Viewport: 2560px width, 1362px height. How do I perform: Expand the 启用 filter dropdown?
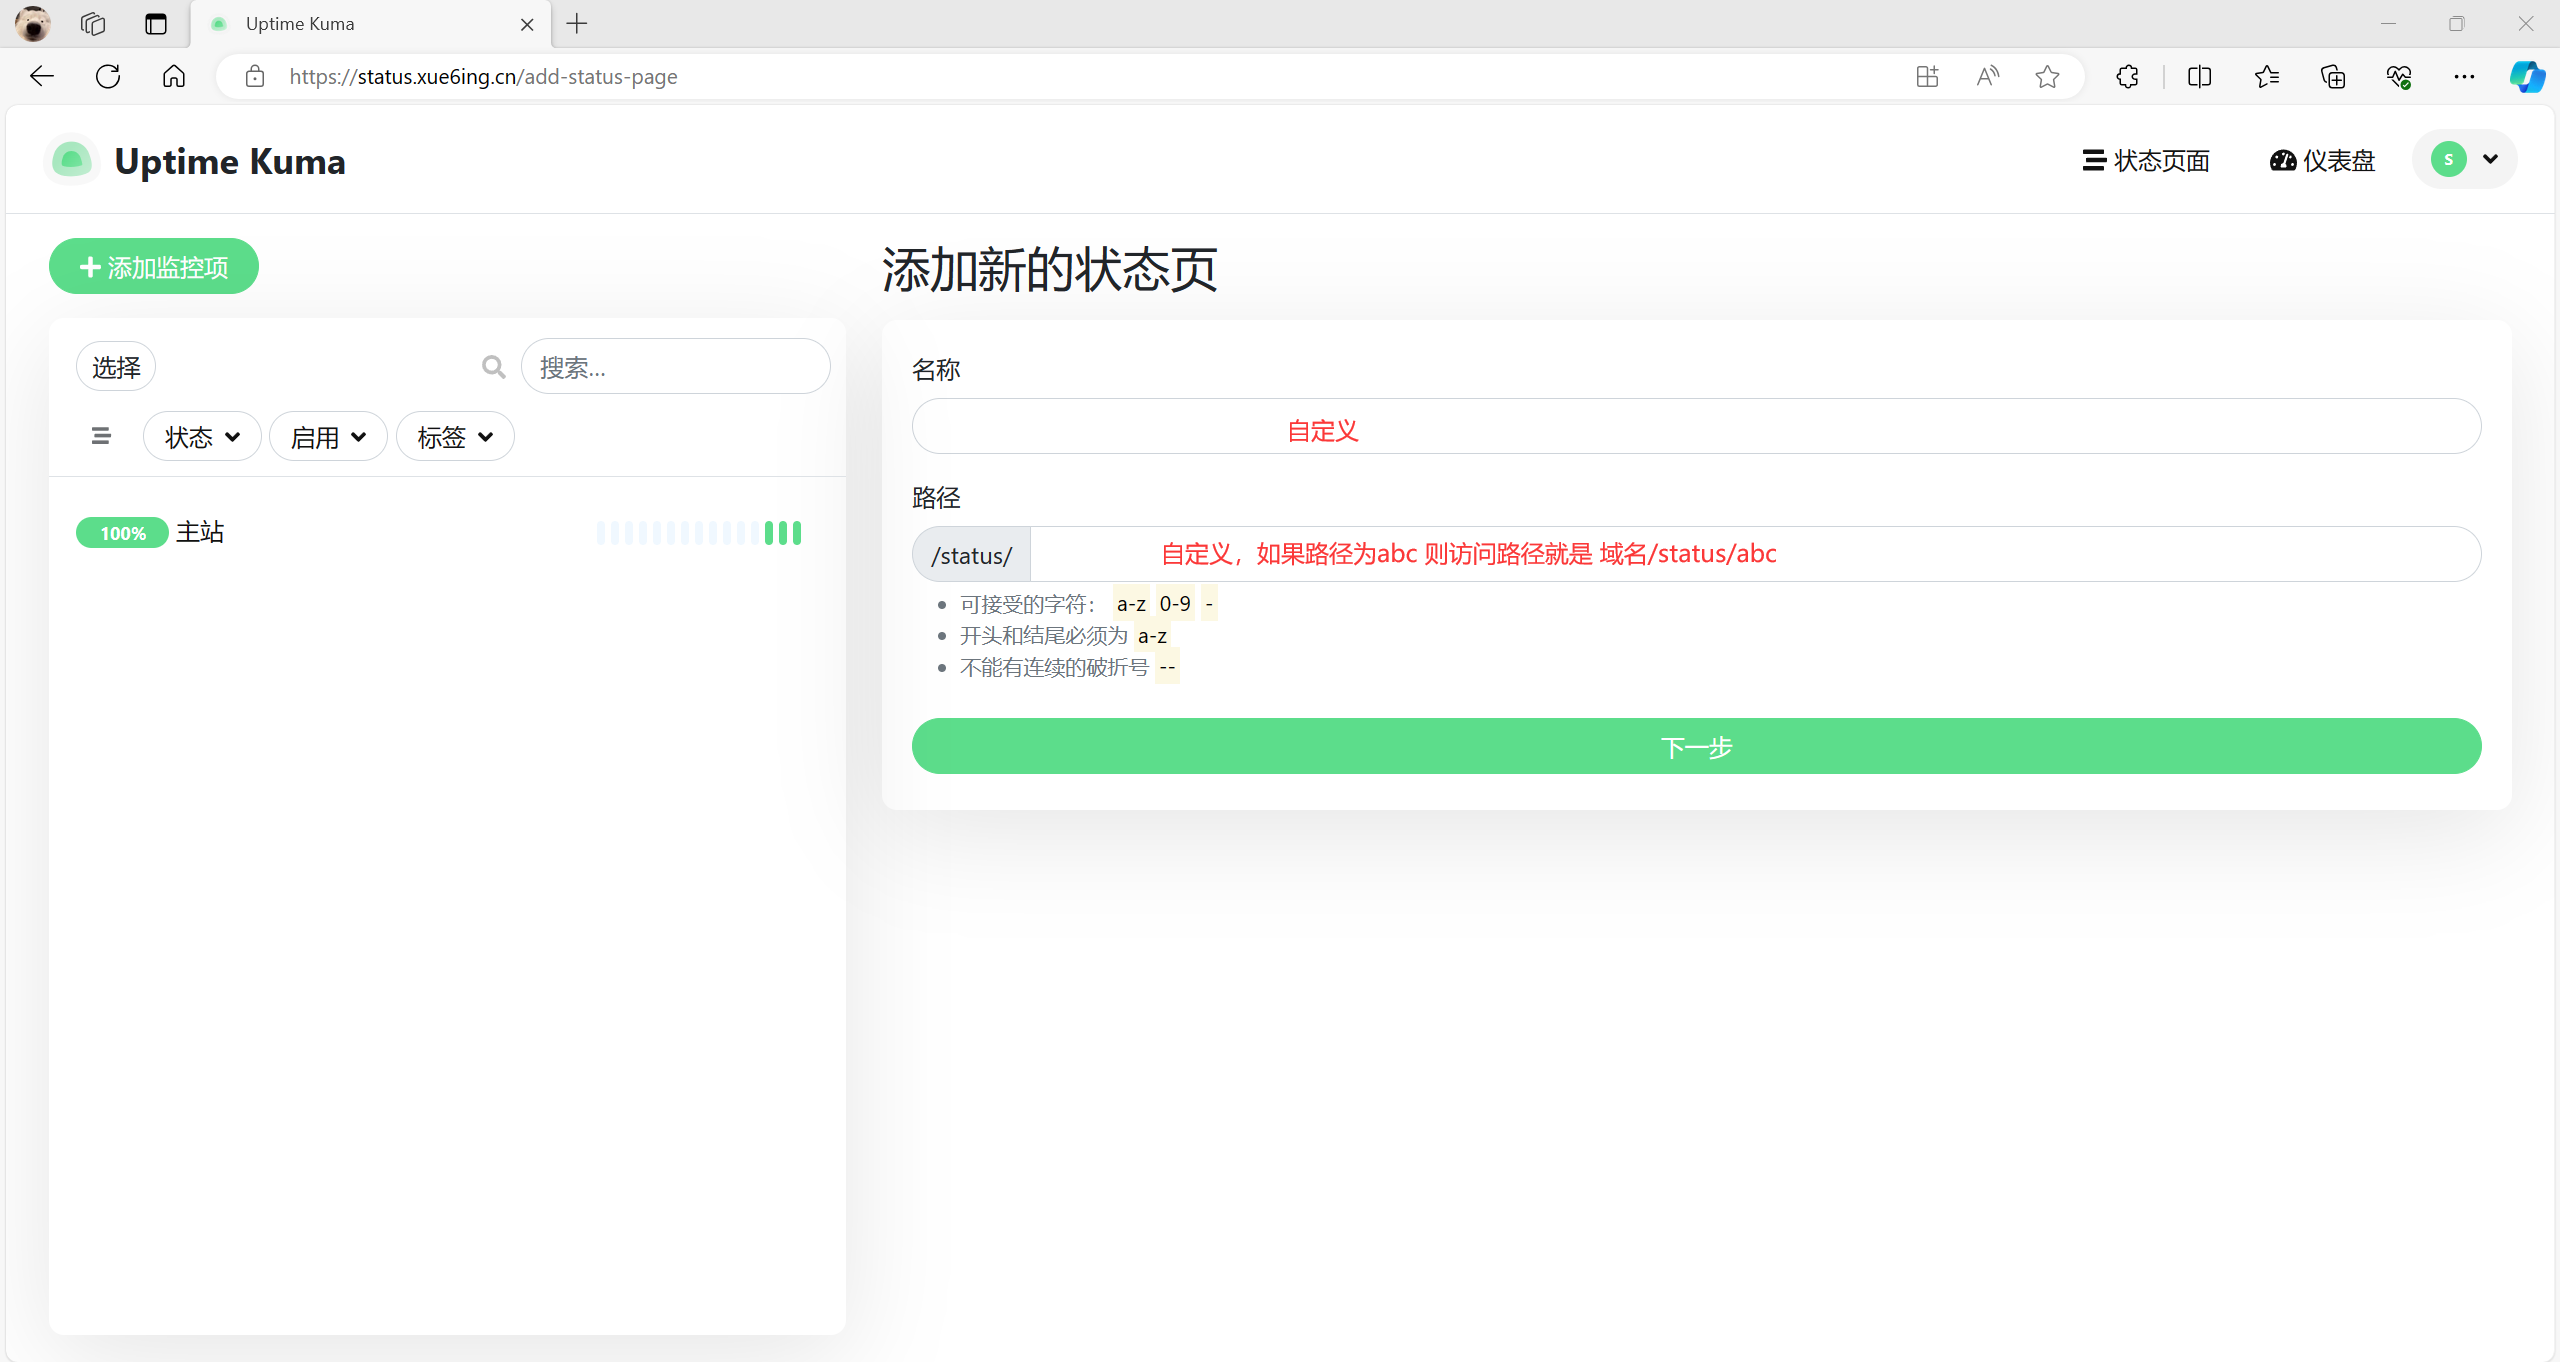pyautogui.click(x=328, y=437)
